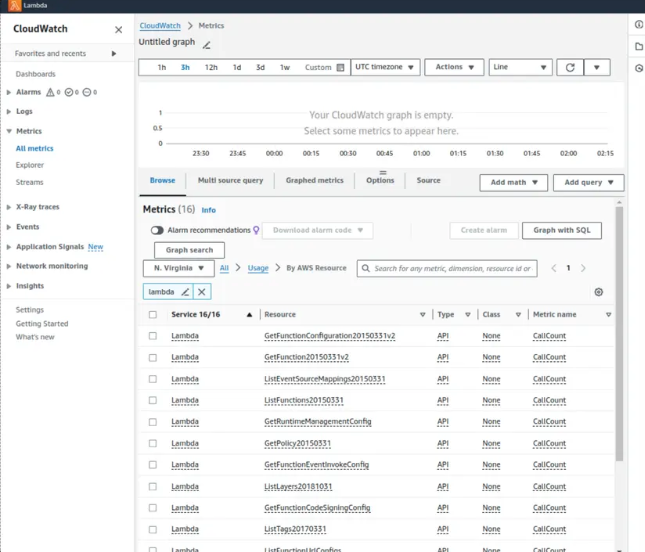The height and width of the screenshot is (552, 645).
Task: Open the Resource column filter arrow
Action: (x=422, y=315)
